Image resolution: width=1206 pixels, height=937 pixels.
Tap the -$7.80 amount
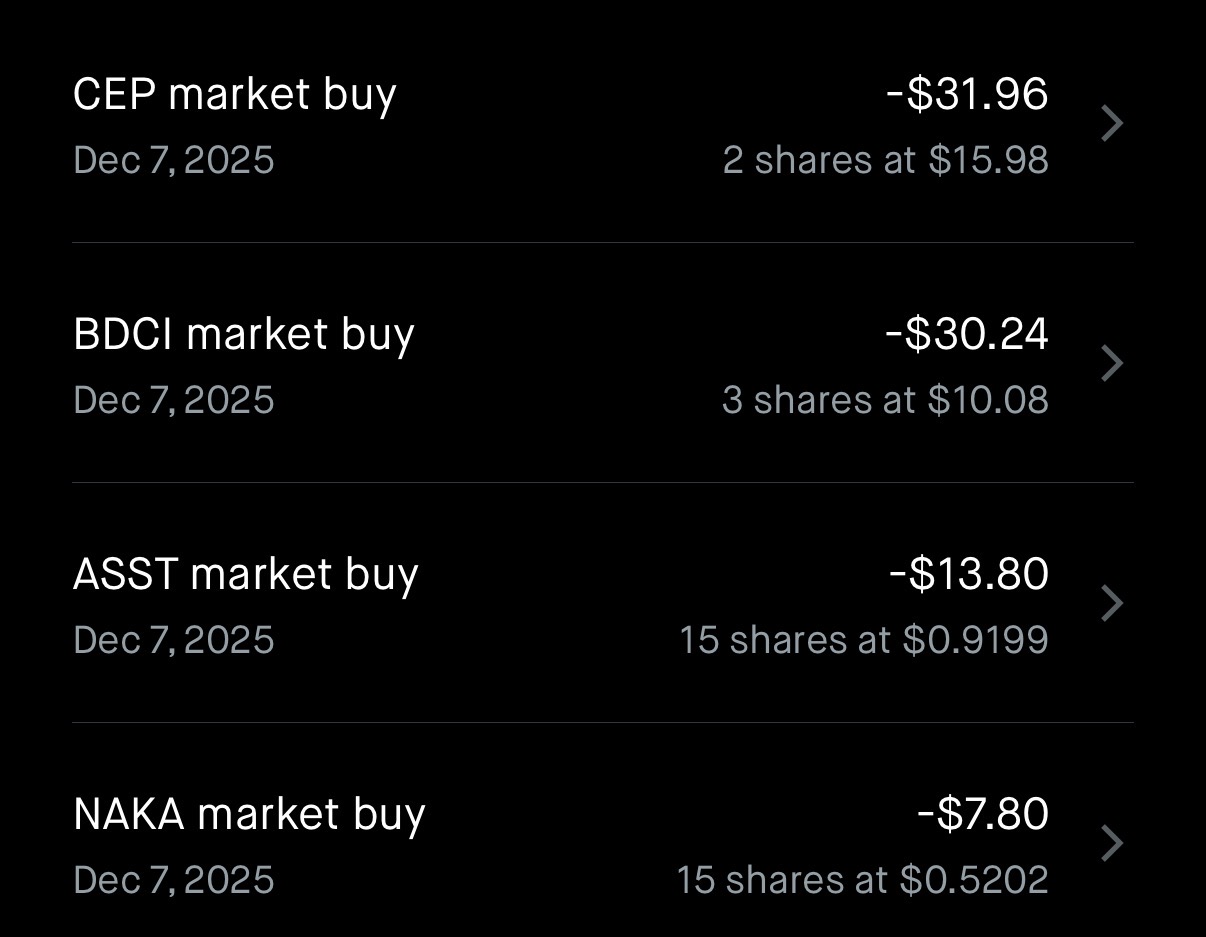pos(983,814)
